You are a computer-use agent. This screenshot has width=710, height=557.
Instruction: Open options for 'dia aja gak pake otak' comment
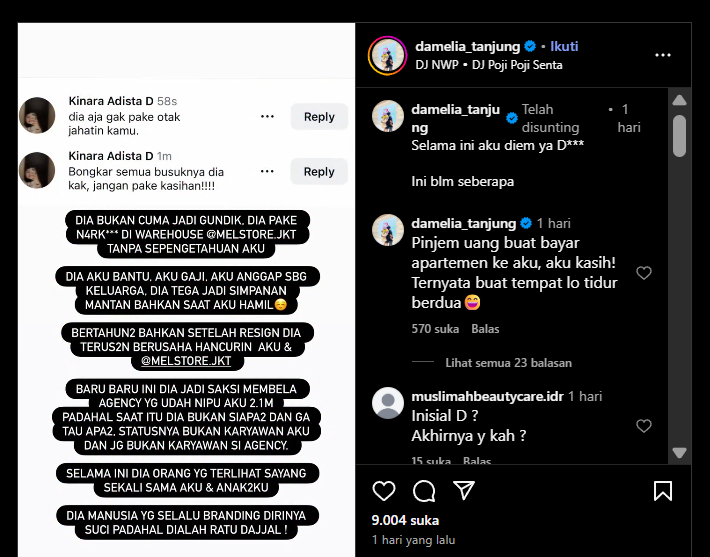coord(267,116)
